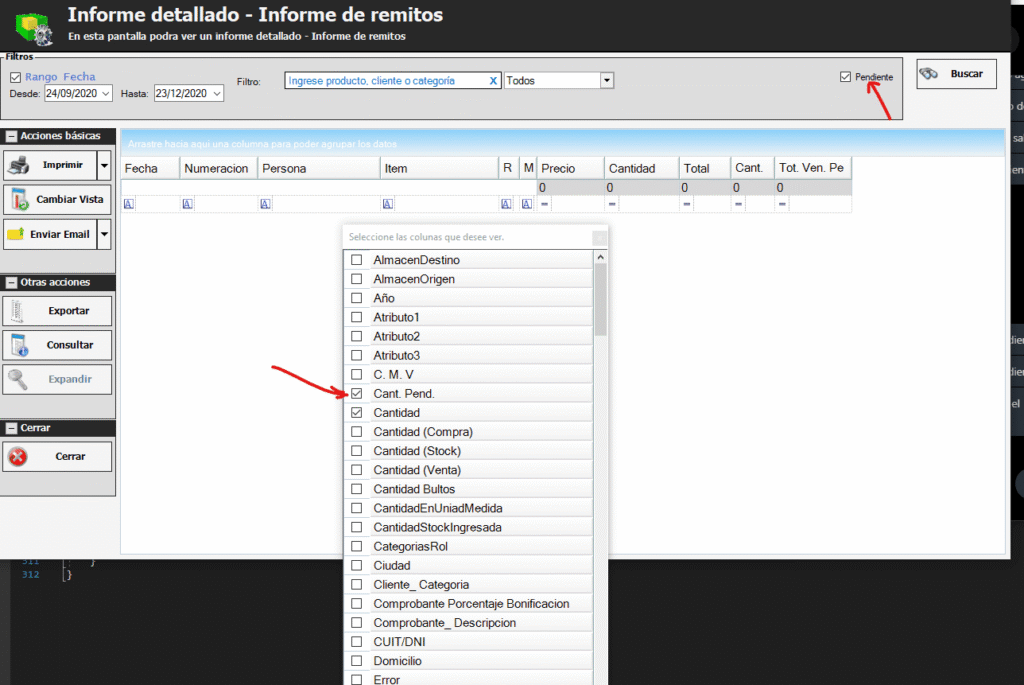Clear the filter text with the X icon
The height and width of the screenshot is (685, 1024).
pos(493,81)
